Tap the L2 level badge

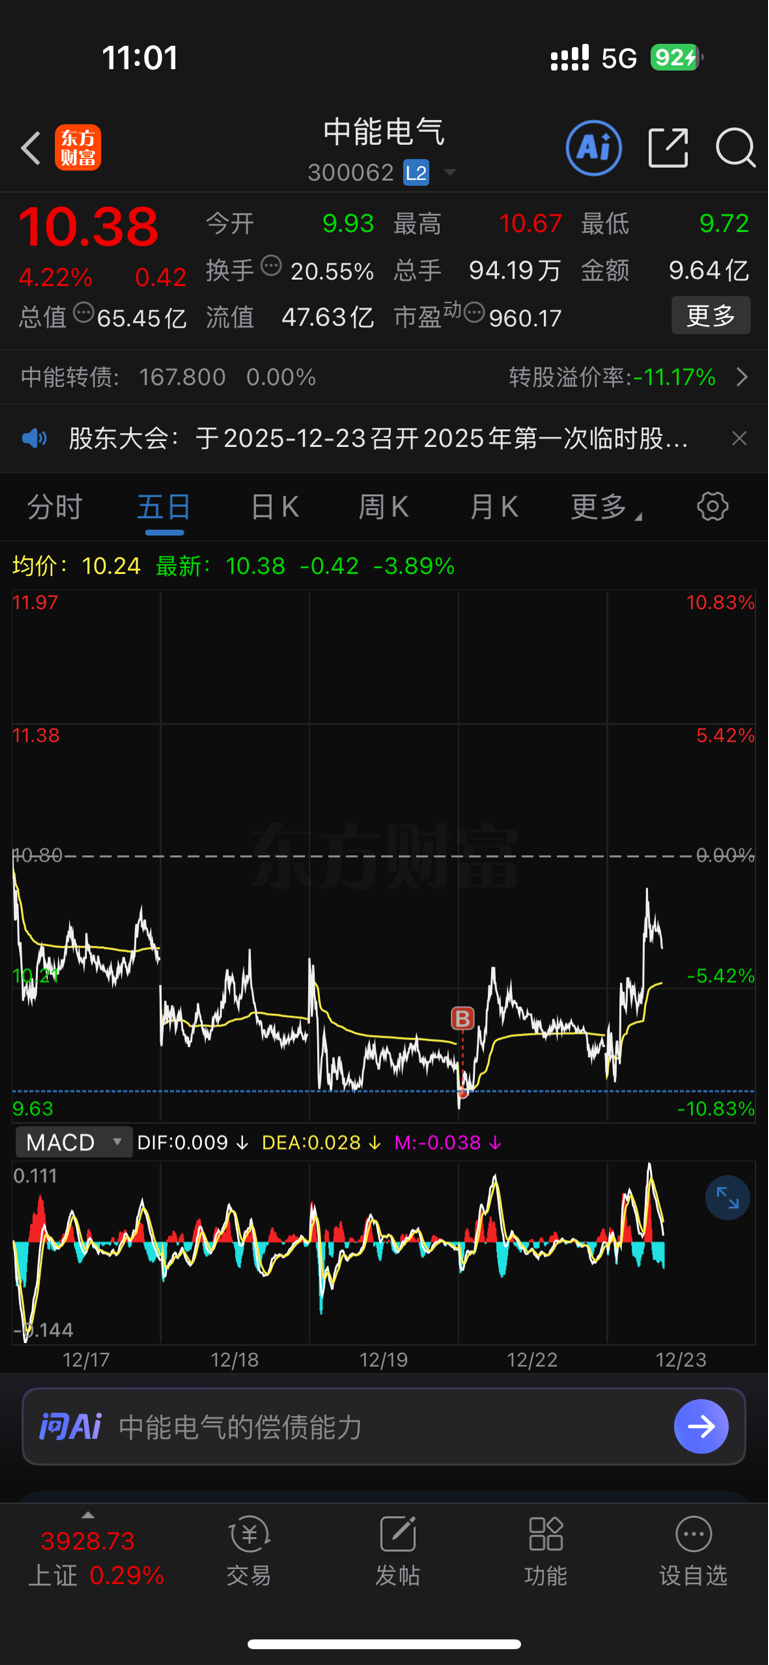tap(416, 173)
